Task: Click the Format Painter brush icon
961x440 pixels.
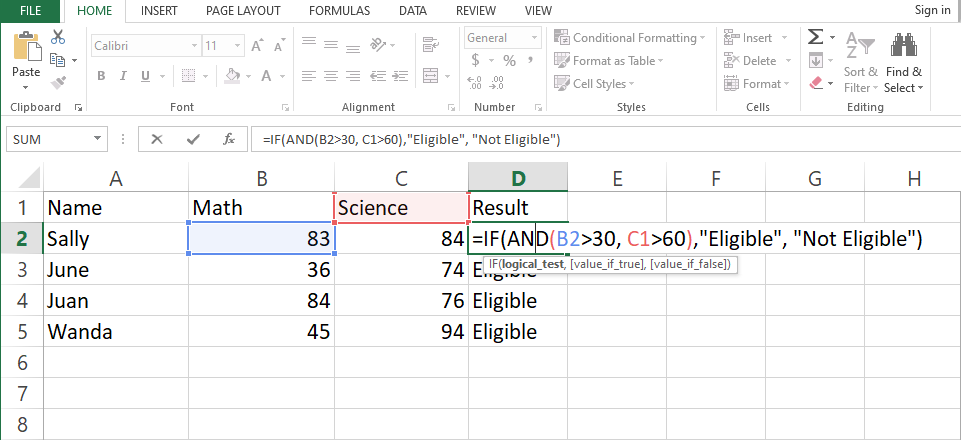Action: coord(58,83)
